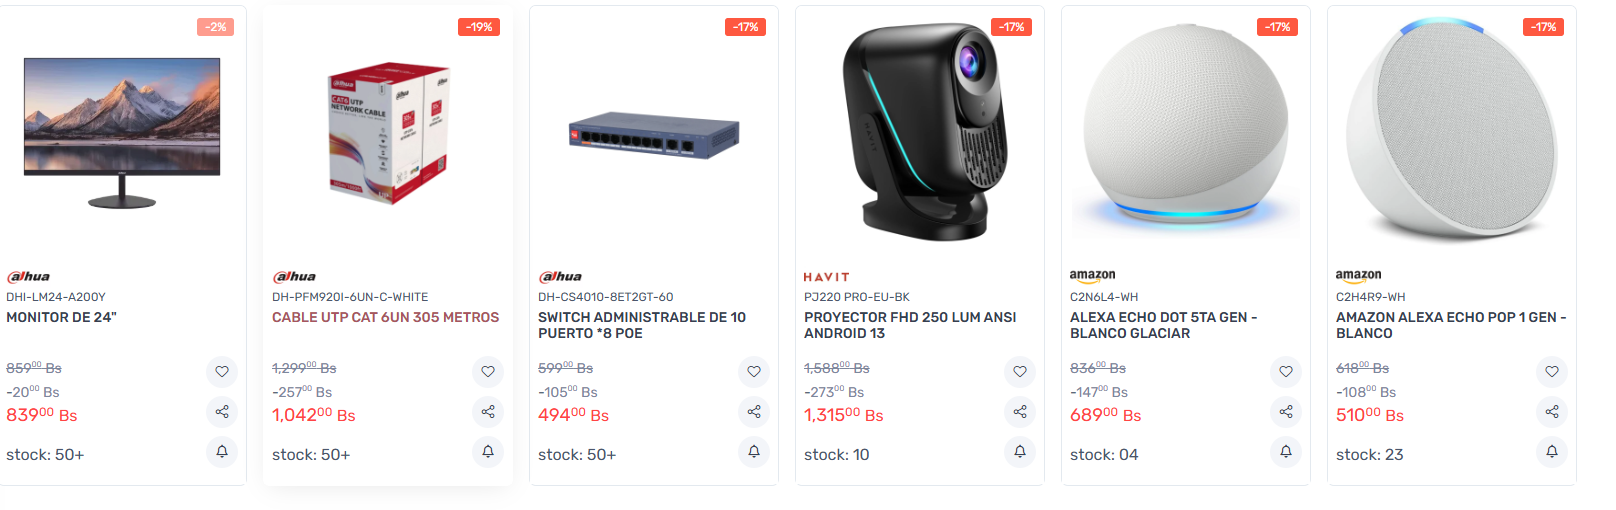
Task: Share the Havit projector listing
Action: (x=1020, y=411)
